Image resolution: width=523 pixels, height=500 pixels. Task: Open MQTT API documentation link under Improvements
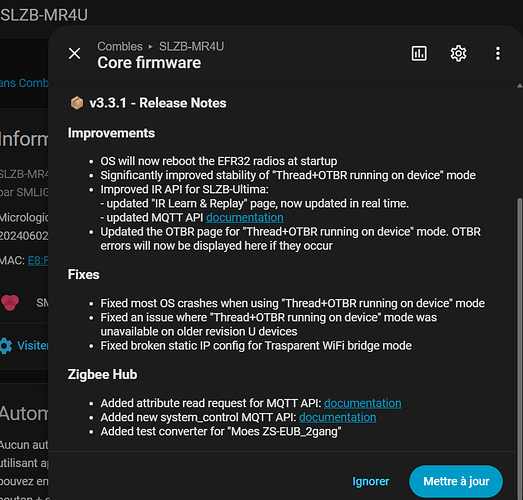244,217
